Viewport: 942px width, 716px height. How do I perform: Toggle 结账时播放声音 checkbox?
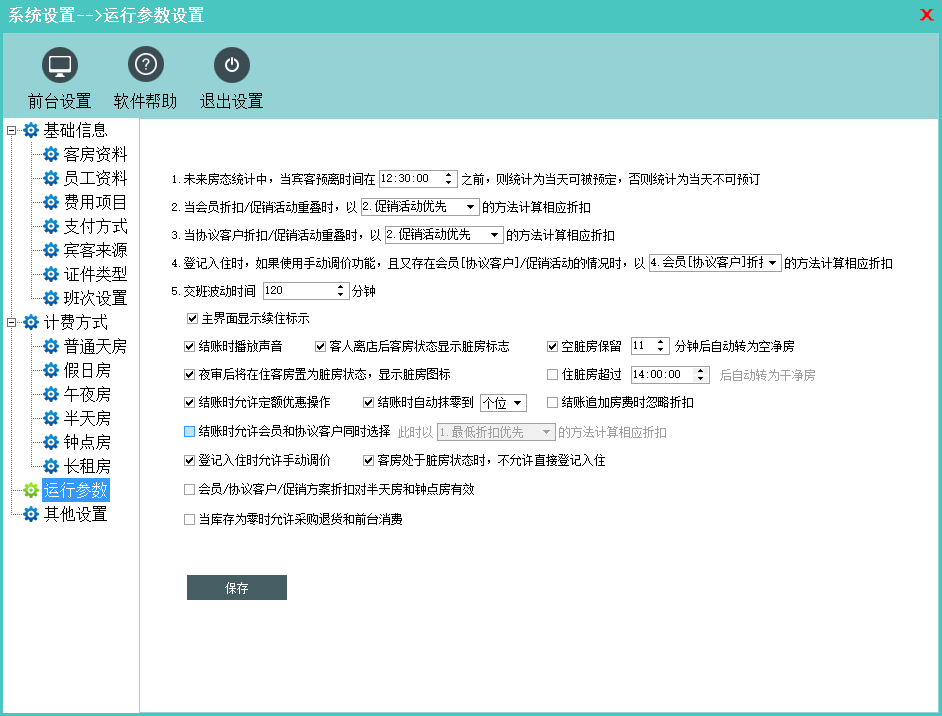click(190, 347)
